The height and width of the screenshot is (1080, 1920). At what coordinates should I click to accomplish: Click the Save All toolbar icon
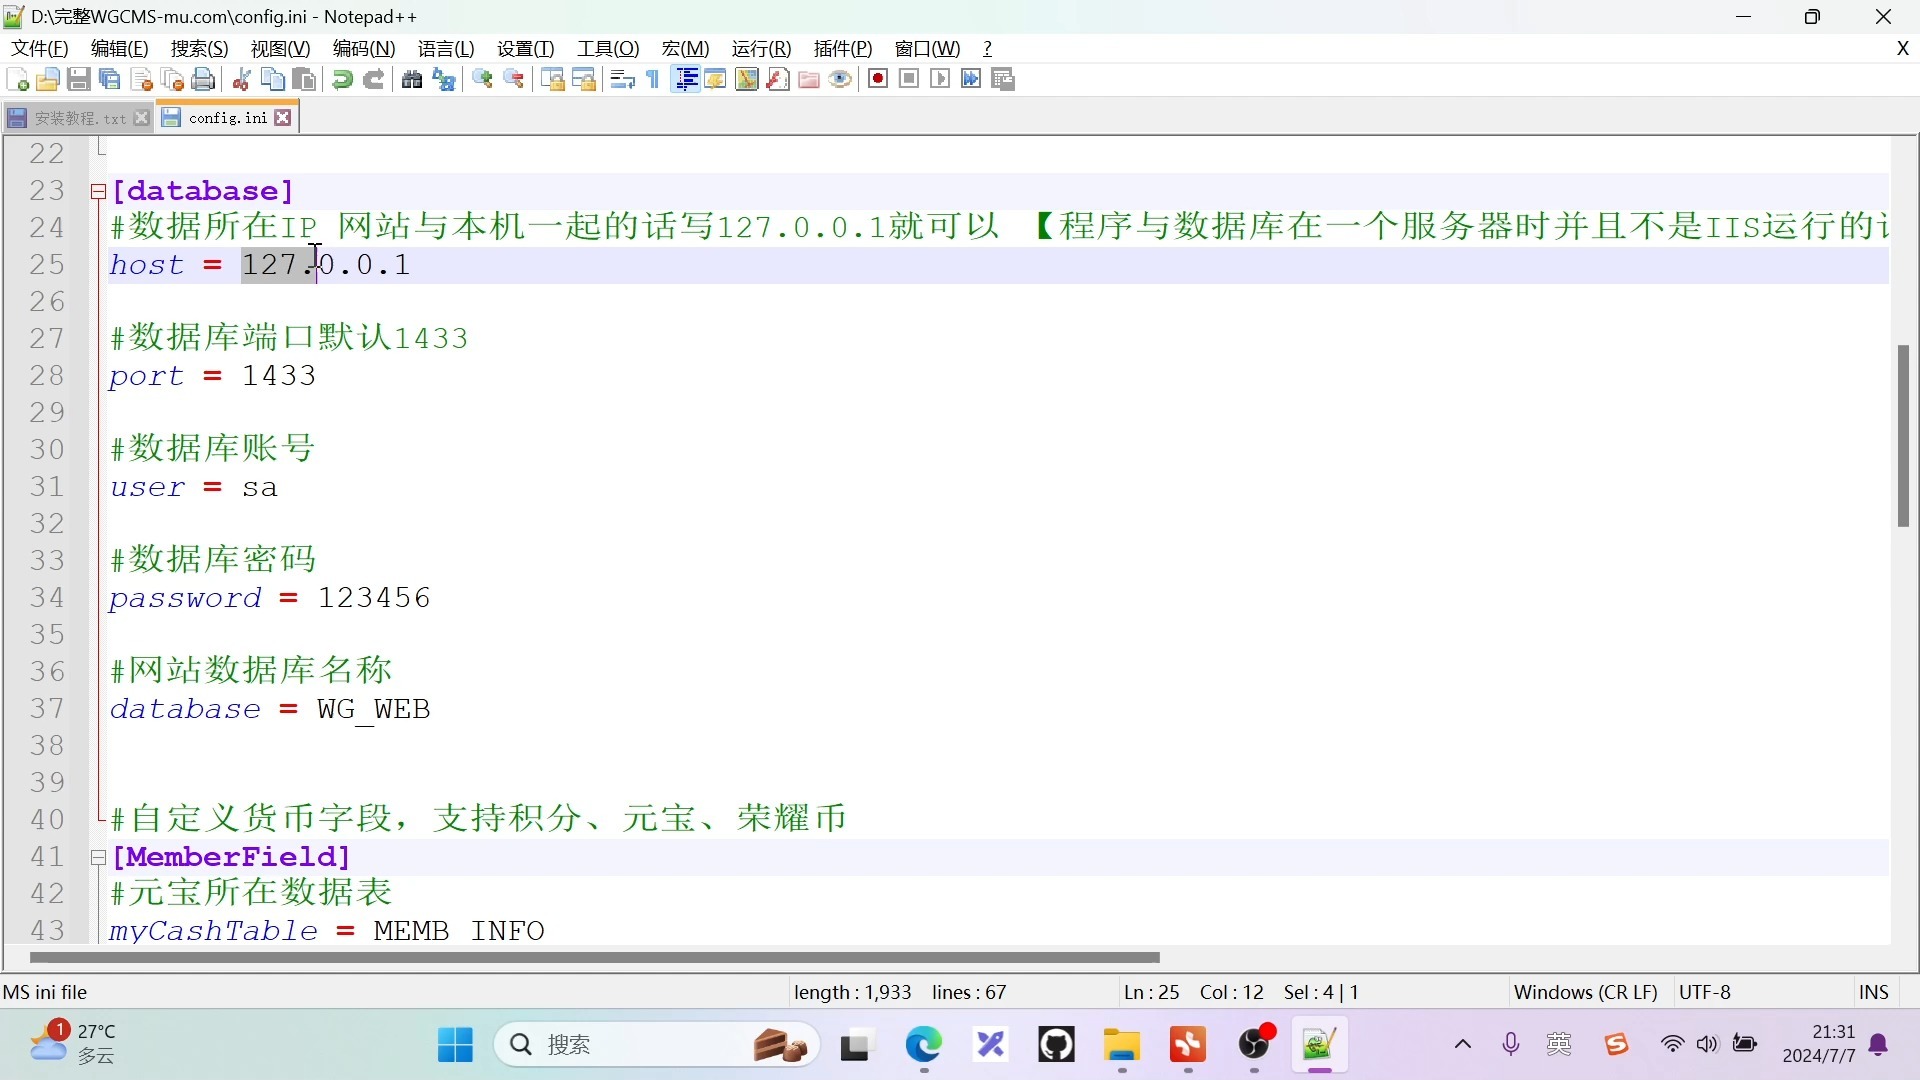pos(110,80)
